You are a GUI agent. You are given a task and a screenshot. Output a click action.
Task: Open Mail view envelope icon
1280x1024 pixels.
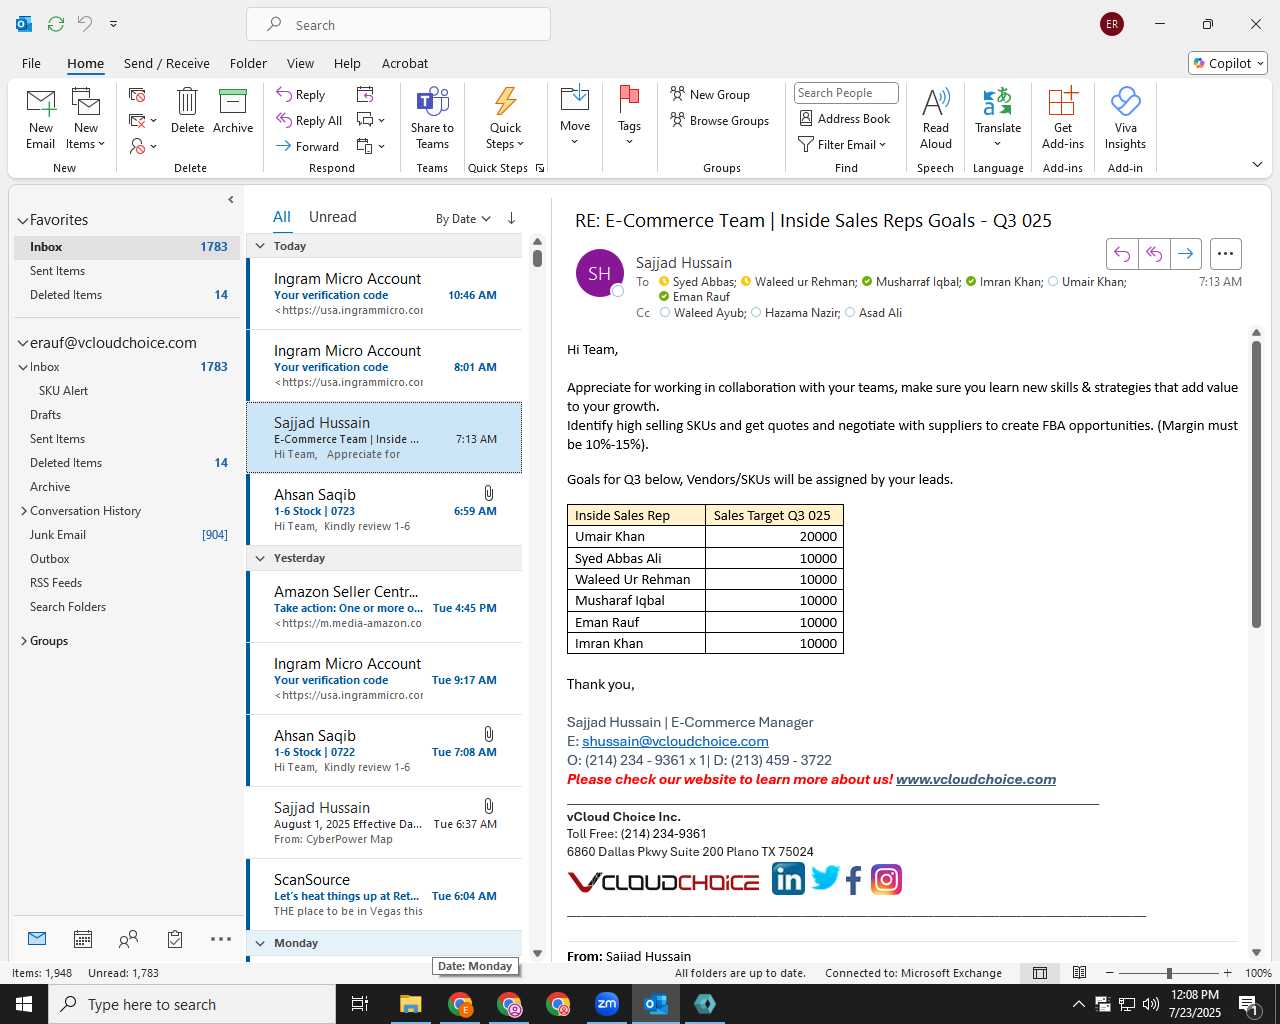tap(37, 938)
